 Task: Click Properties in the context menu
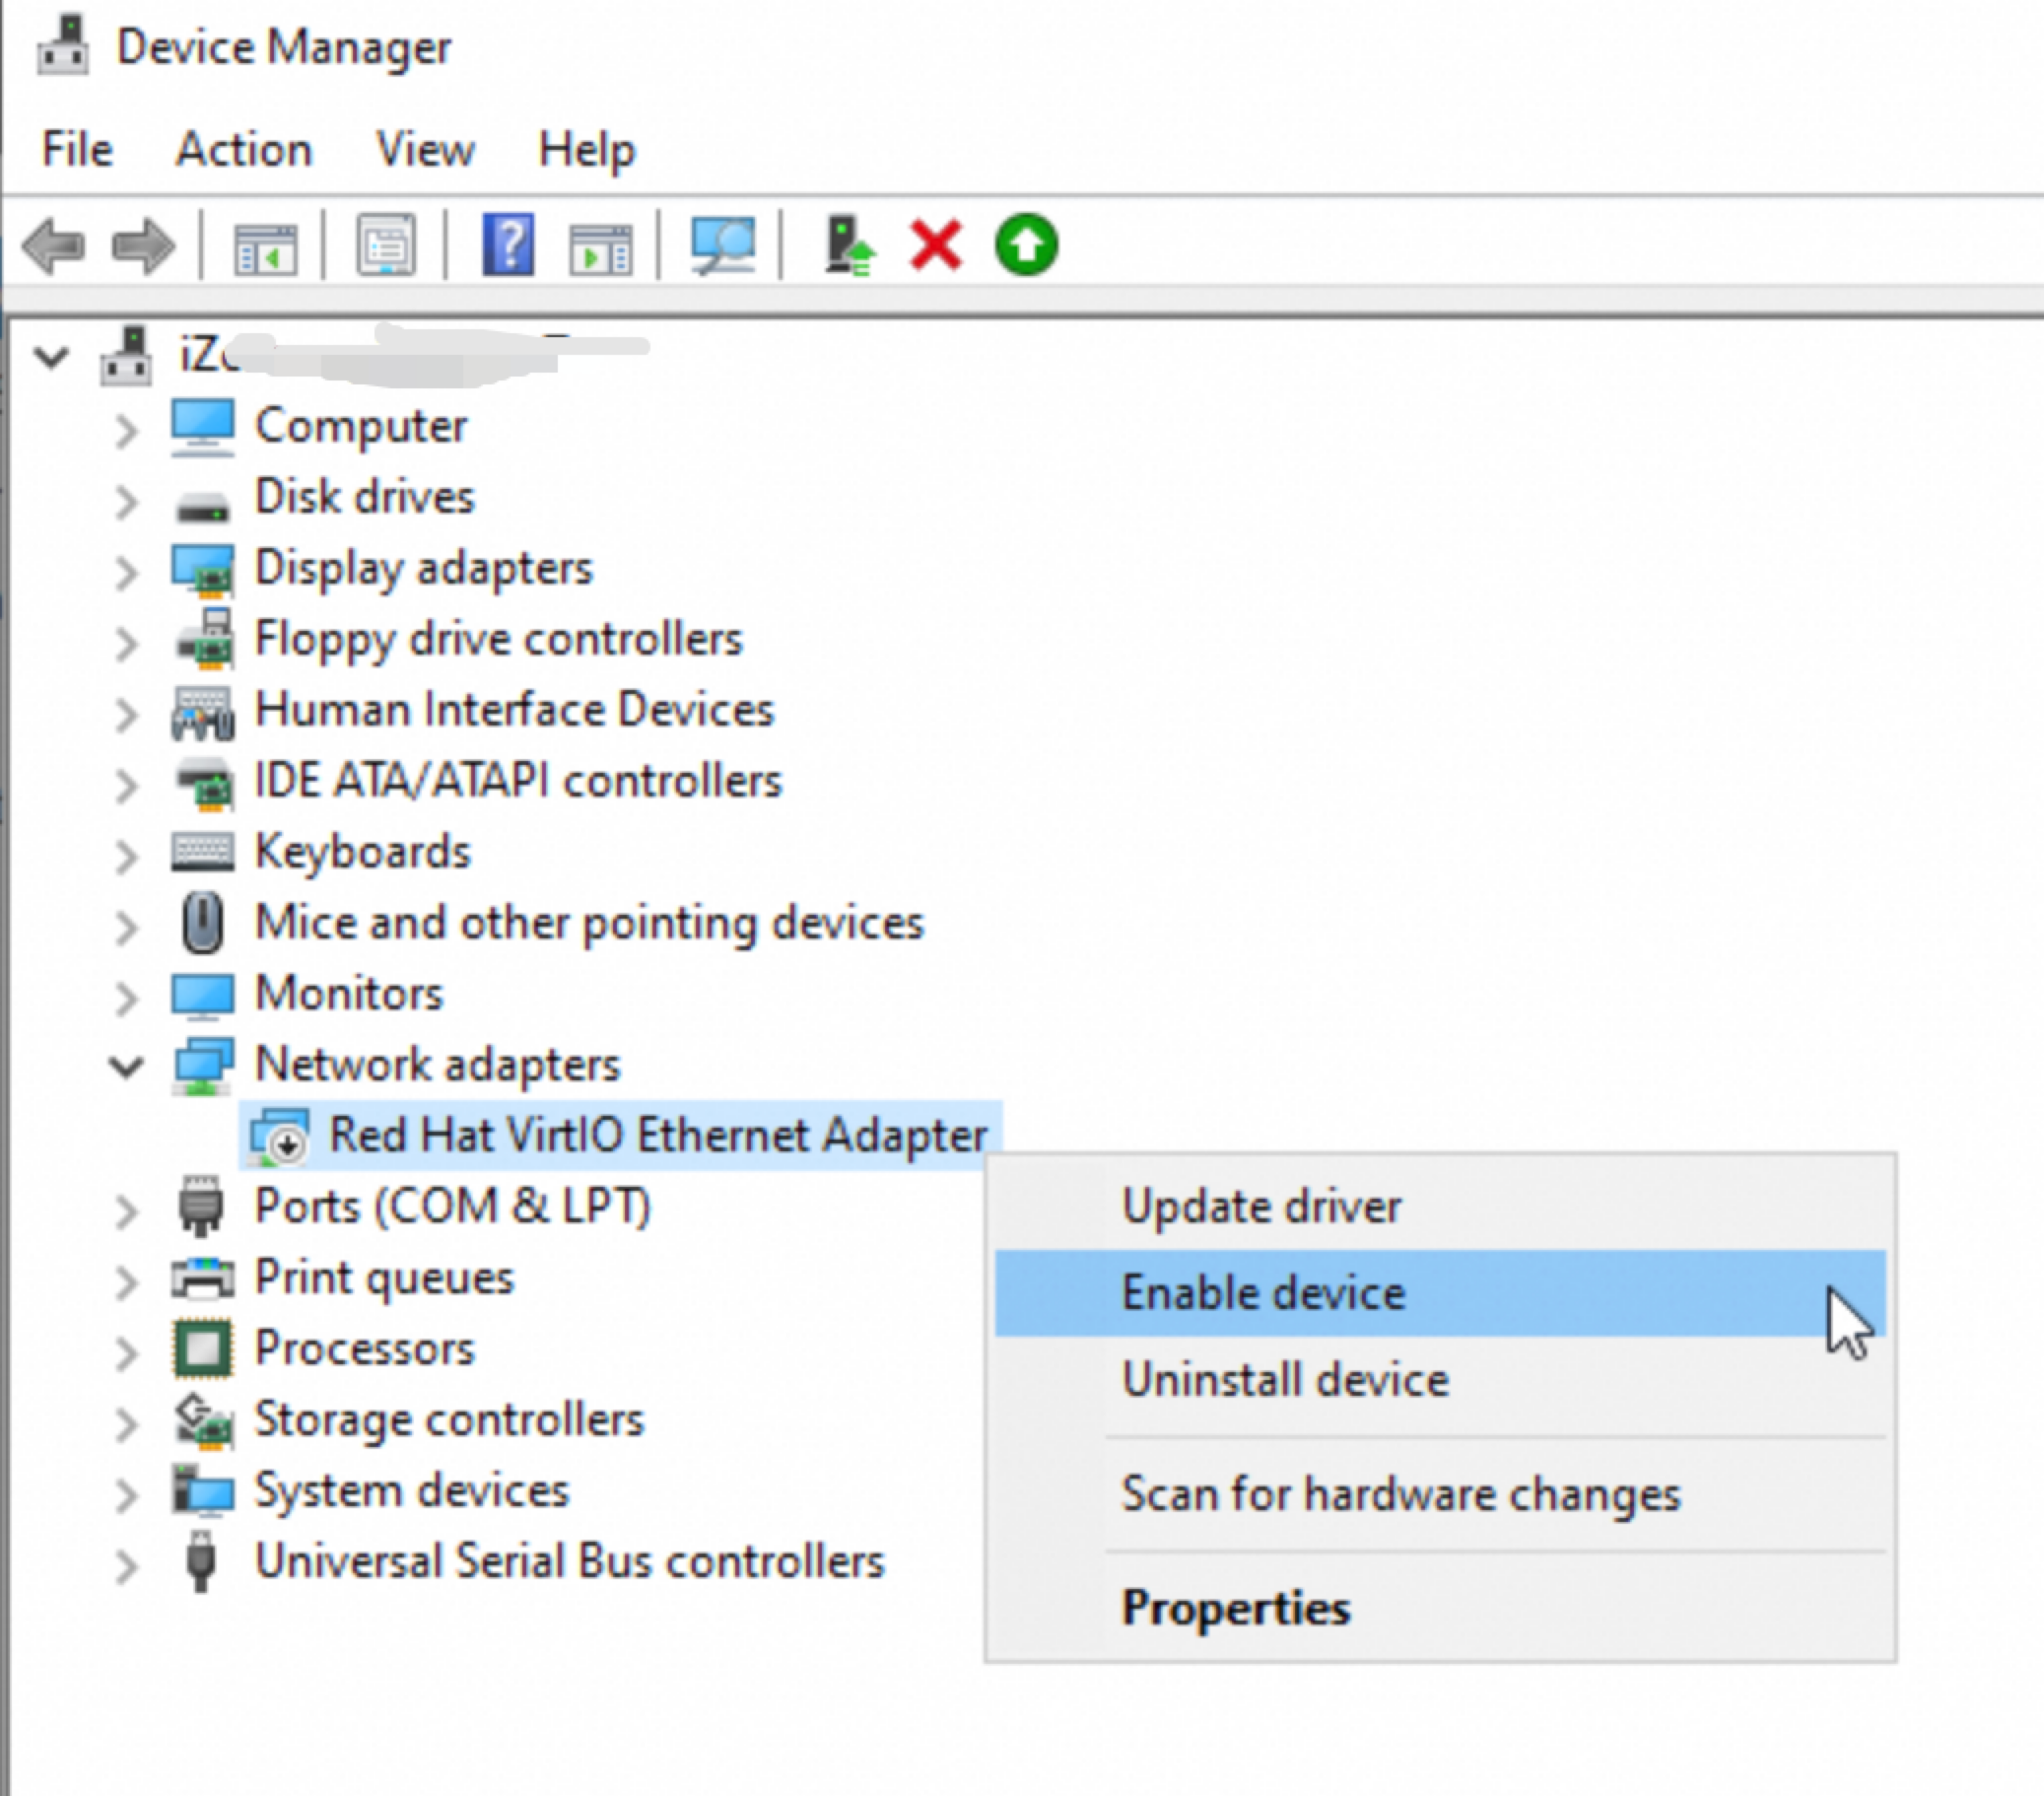point(1235,1608)
